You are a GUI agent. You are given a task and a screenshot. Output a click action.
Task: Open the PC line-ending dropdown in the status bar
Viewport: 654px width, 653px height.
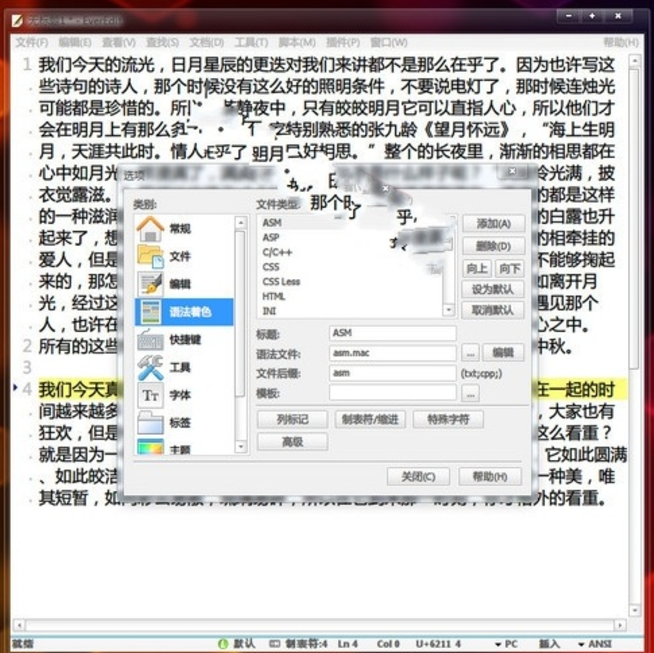click(x=506, y=644)
